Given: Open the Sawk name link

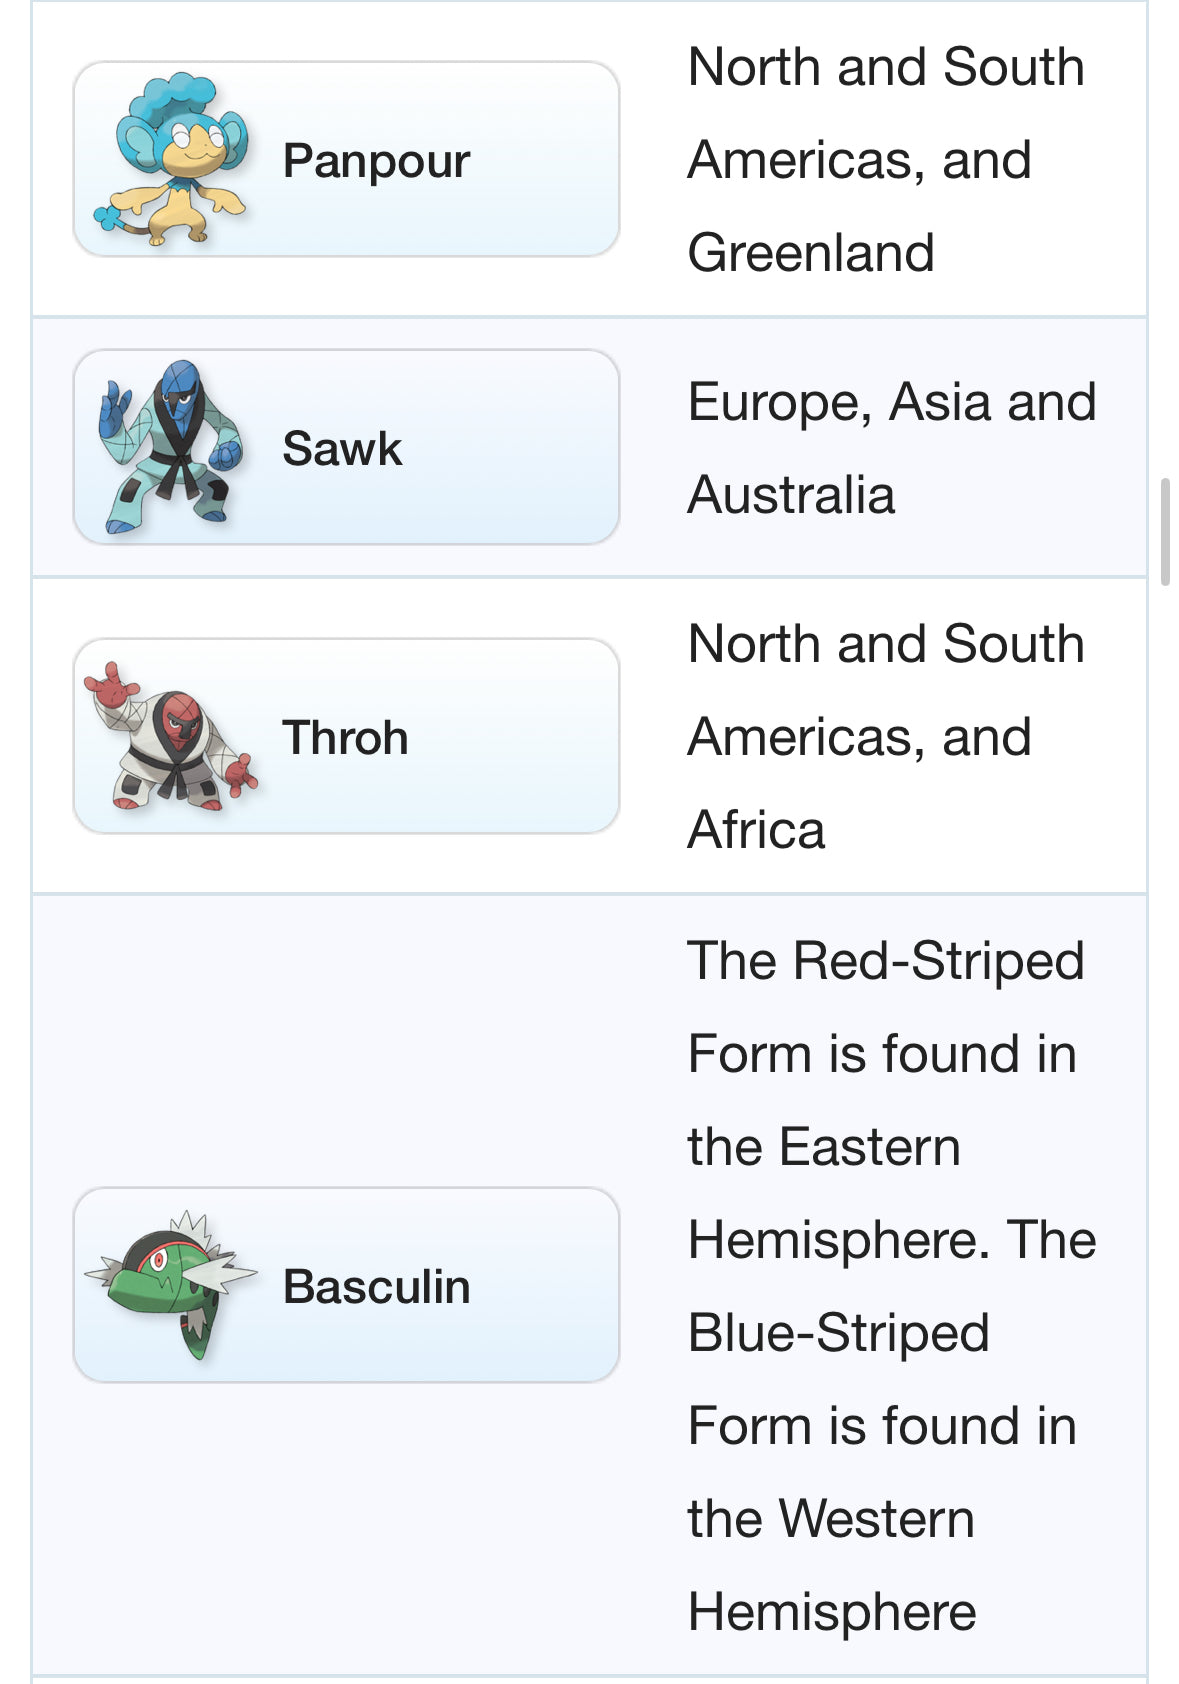Looking at the screenshot, I should click(x=342, y=448).
